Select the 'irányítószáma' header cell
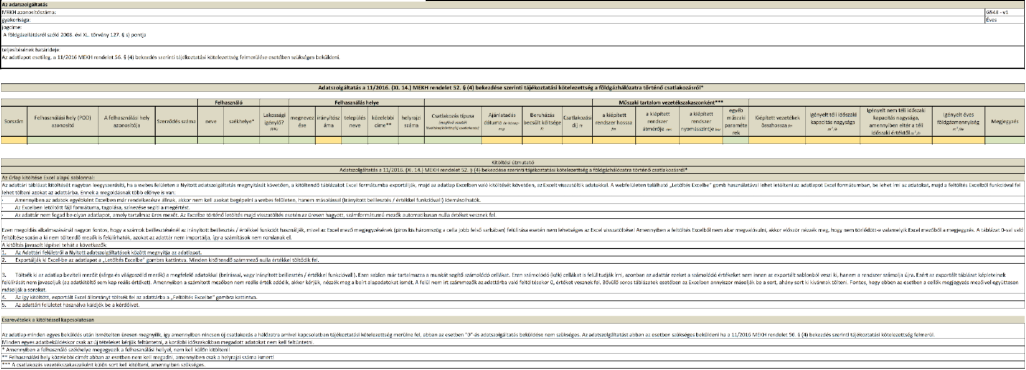 [x=328, y=120]
